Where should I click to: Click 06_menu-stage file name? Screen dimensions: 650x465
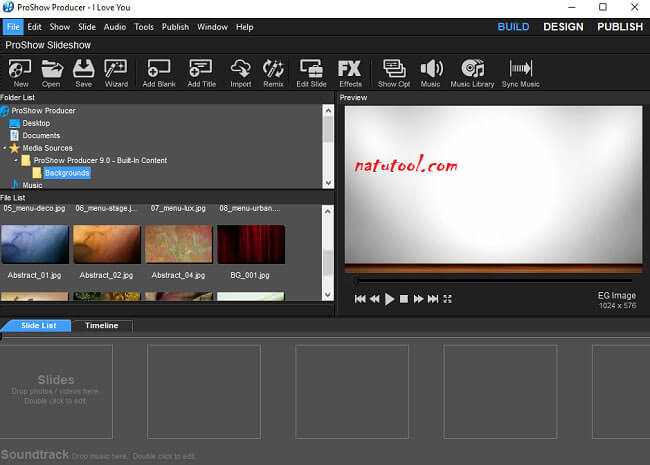105,208
